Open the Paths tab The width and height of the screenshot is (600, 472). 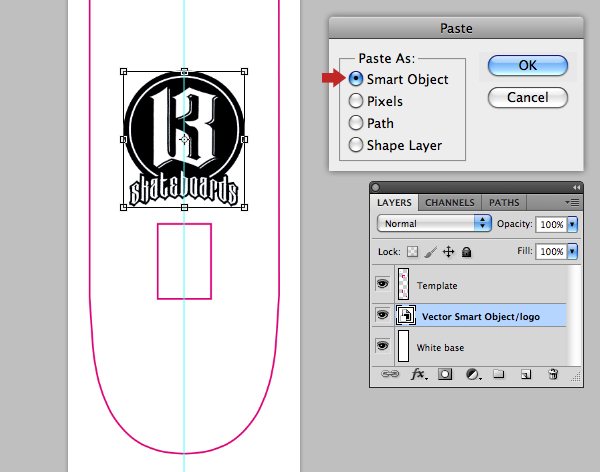tap(504, 203)
